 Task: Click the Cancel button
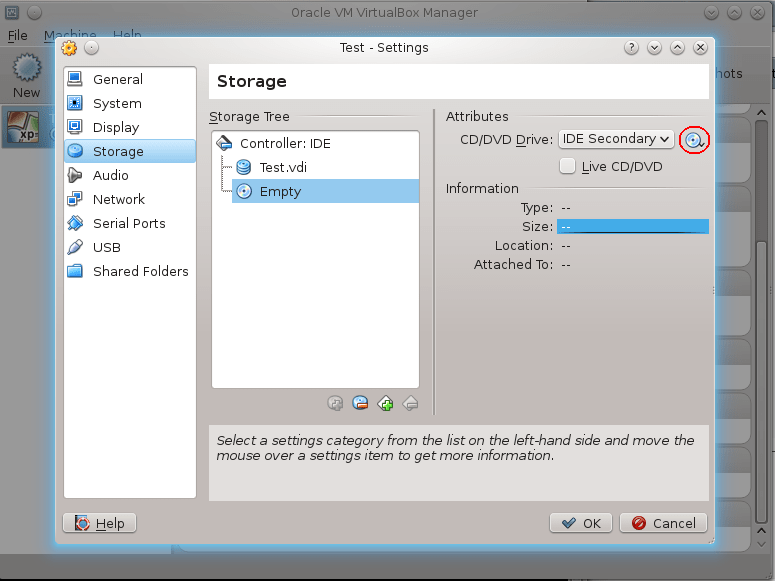coord(663,523)
